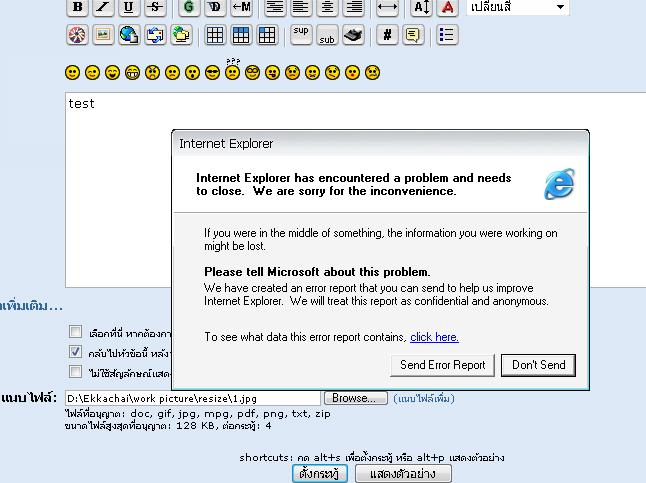Click the ตั้งกระทู้ post button

(320, 474)
